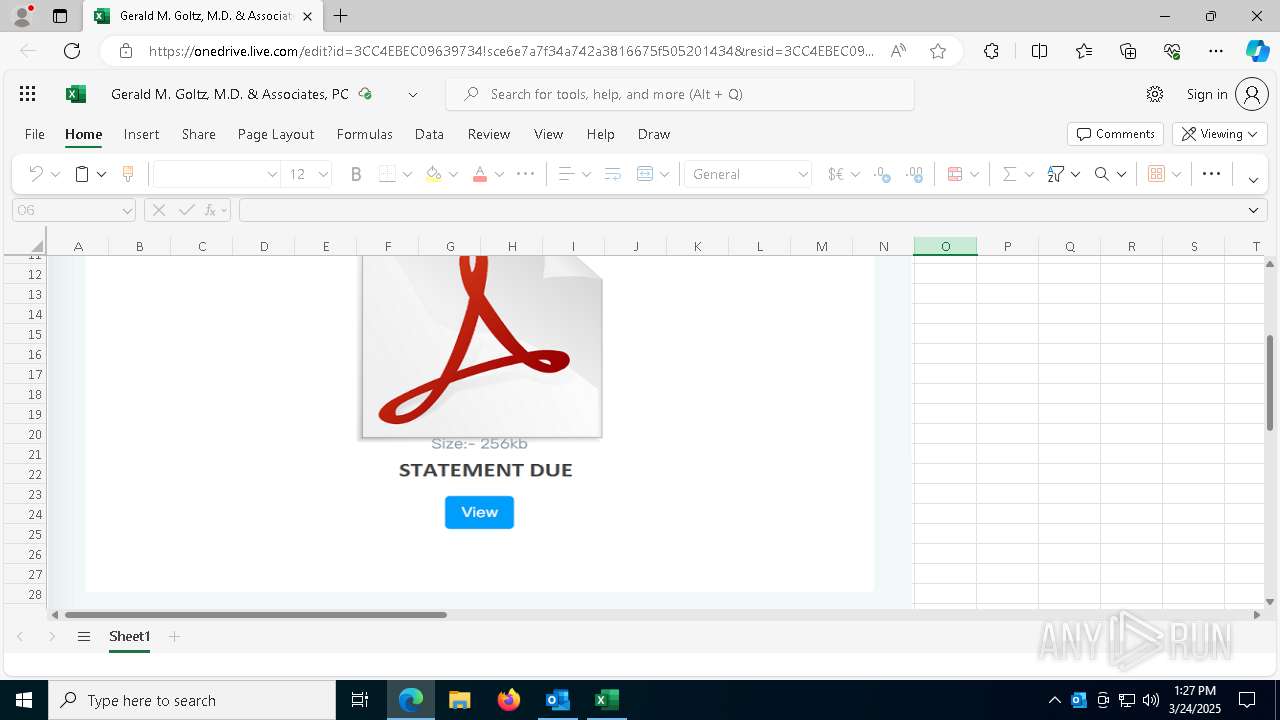Click the vertical scrollbar thumb

[1270, 383]
